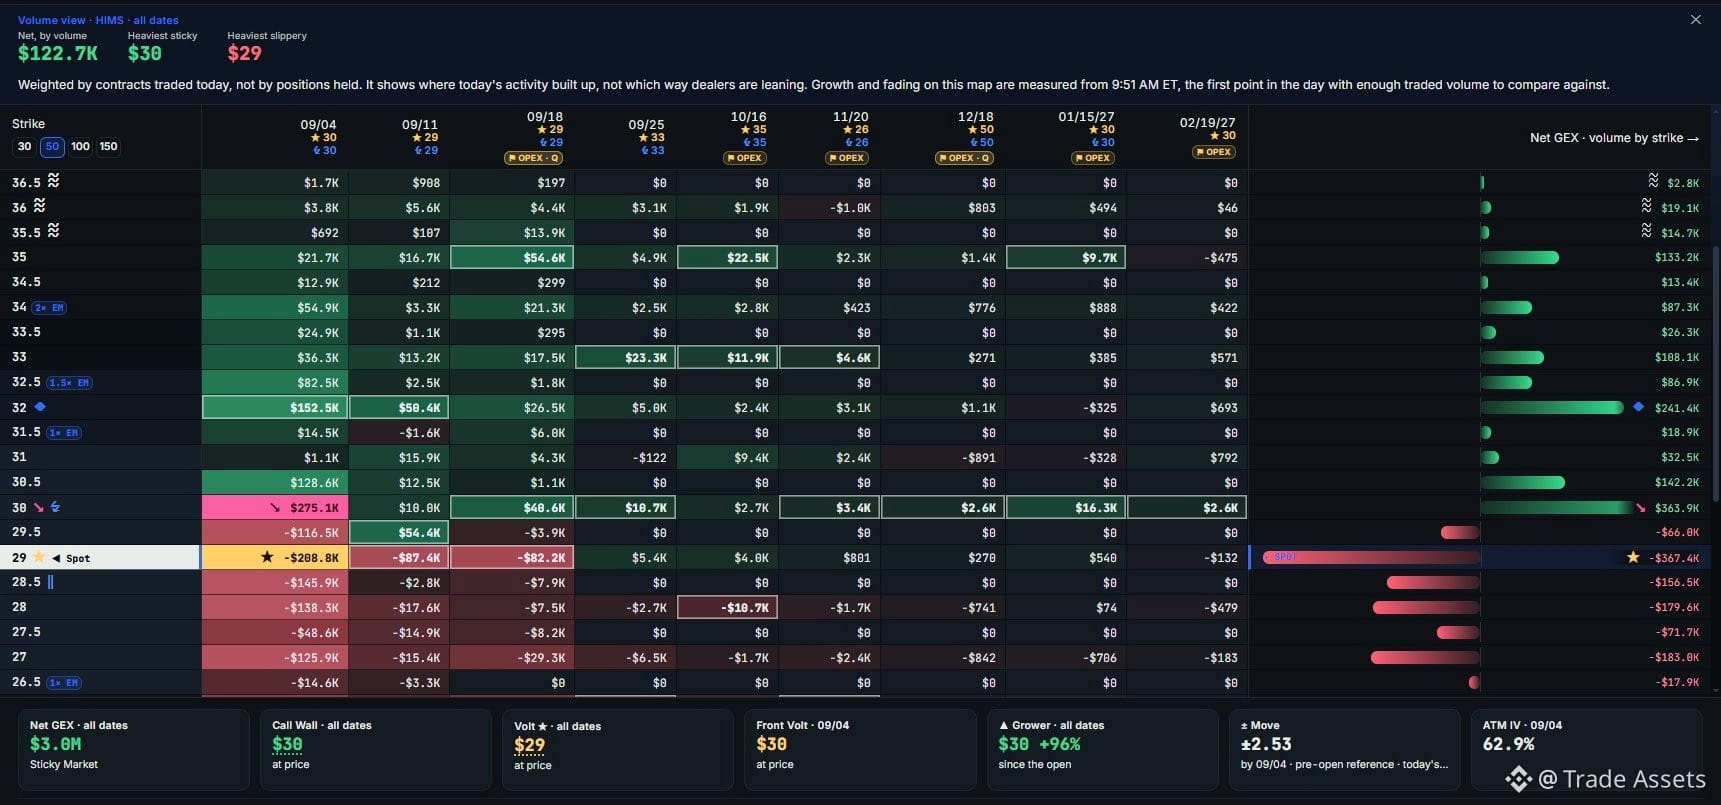This screenshot has height=805, width=1721.
Task: Click the $152.5K cell
Action: (275, 408)
